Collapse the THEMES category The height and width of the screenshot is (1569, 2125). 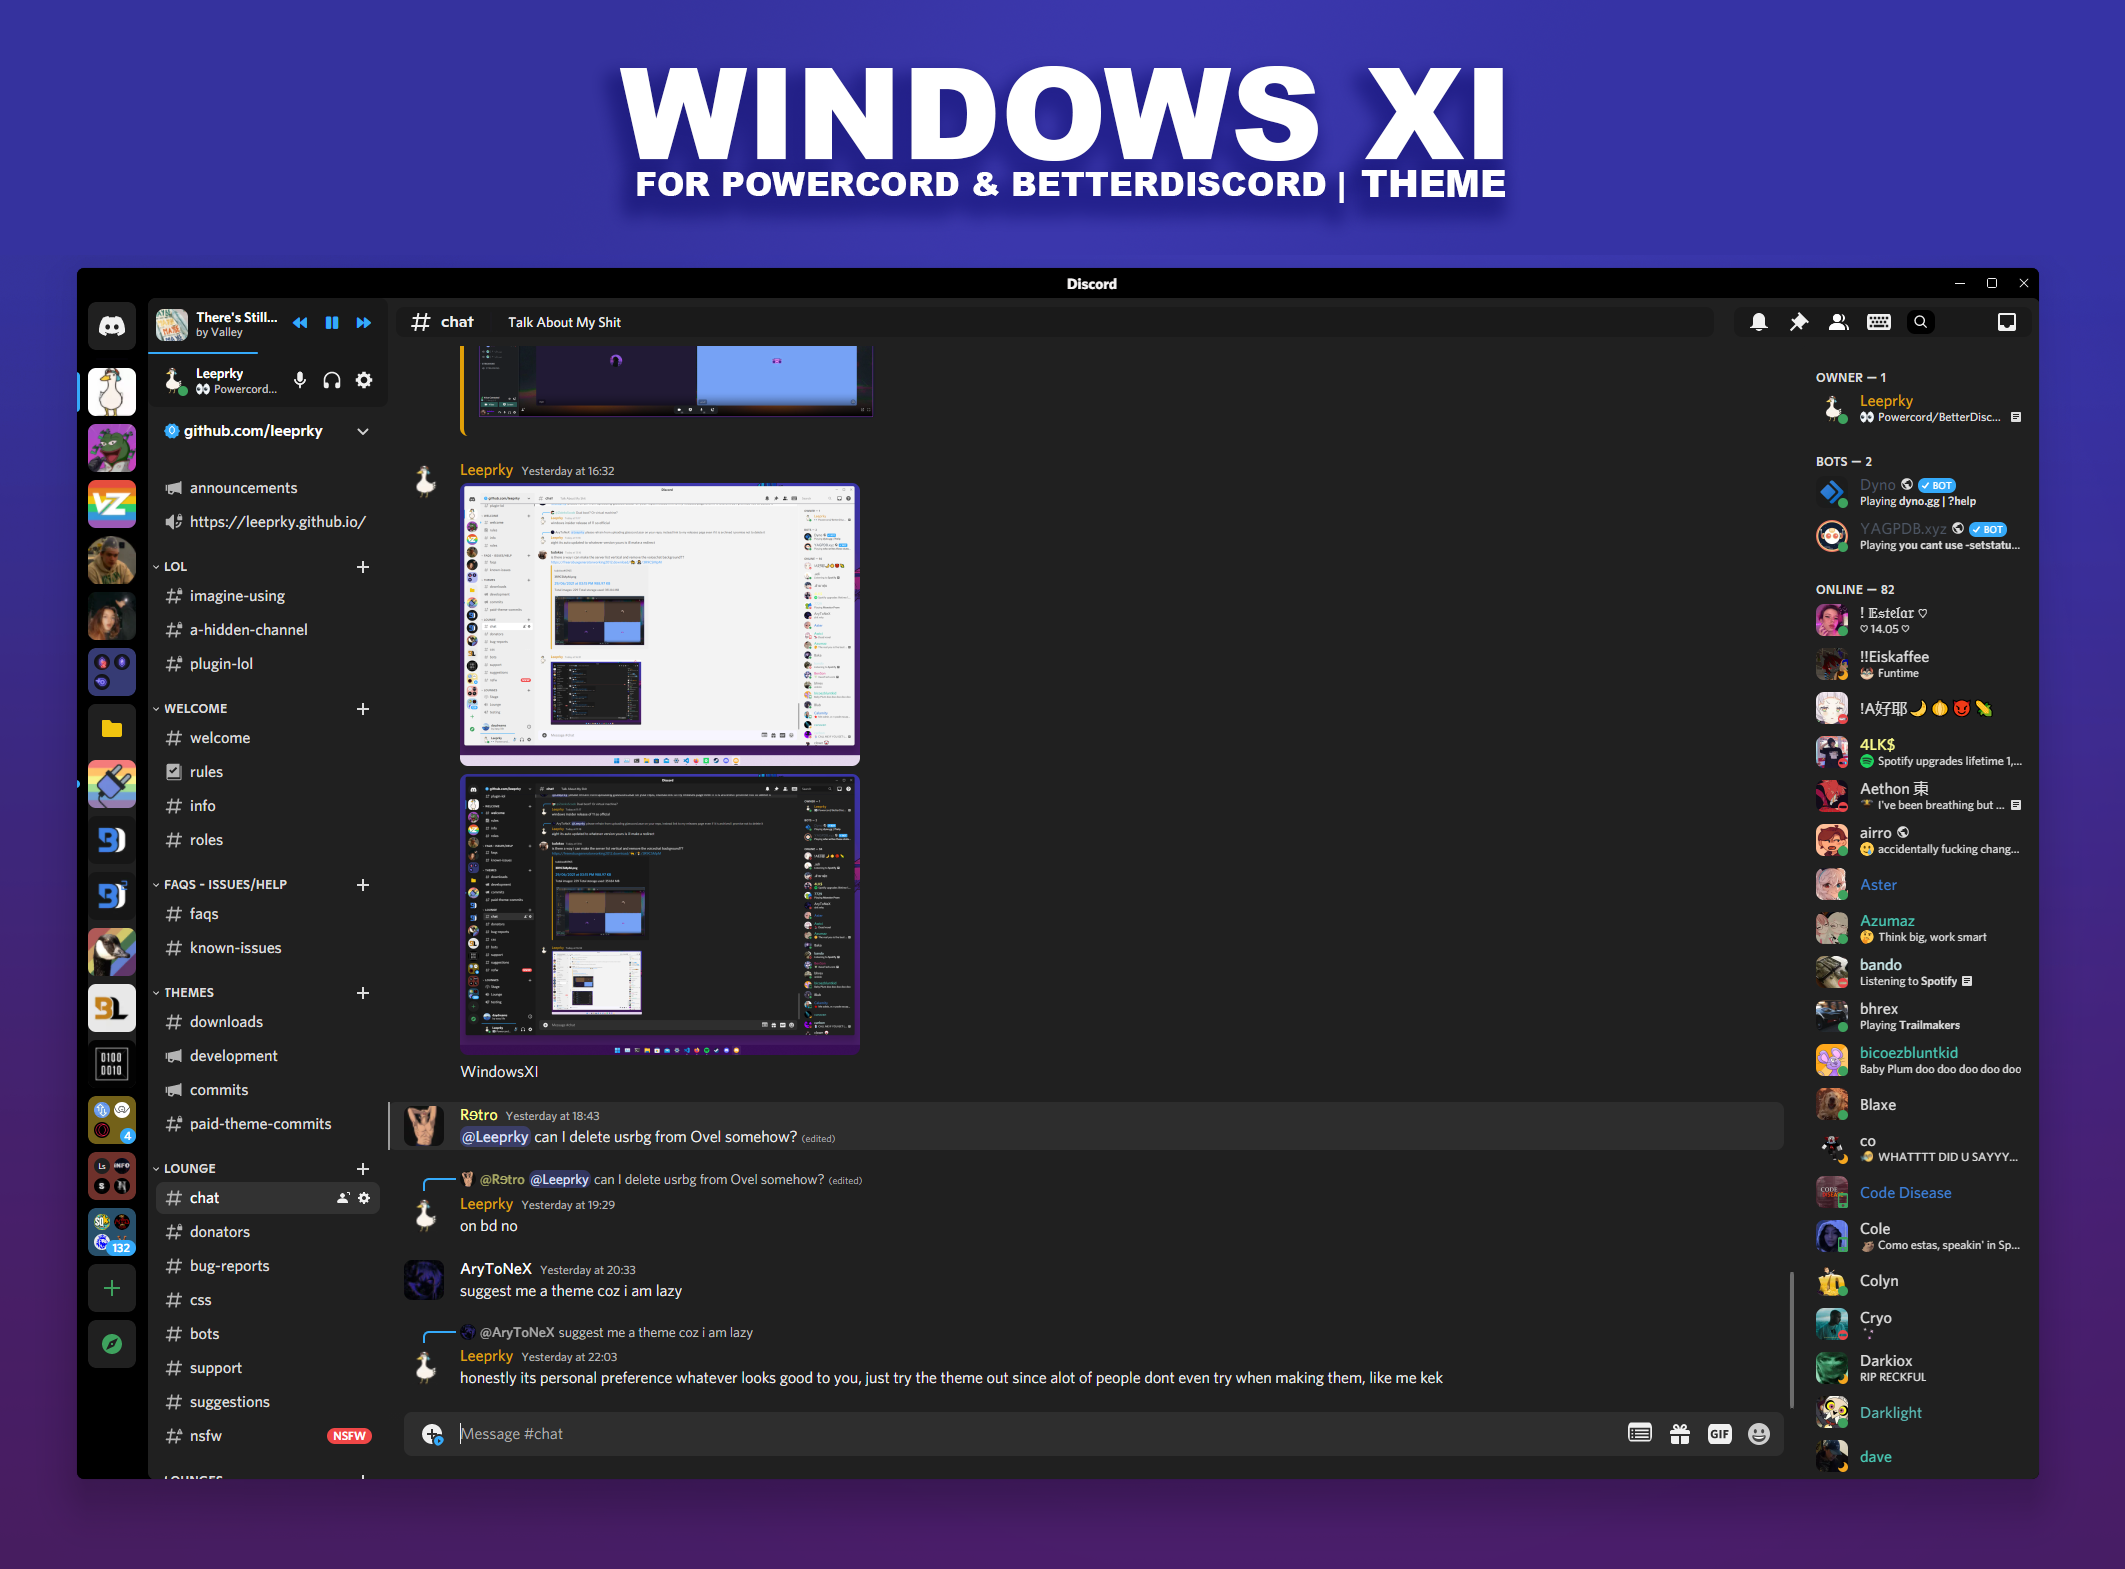(x=188, y=992)
